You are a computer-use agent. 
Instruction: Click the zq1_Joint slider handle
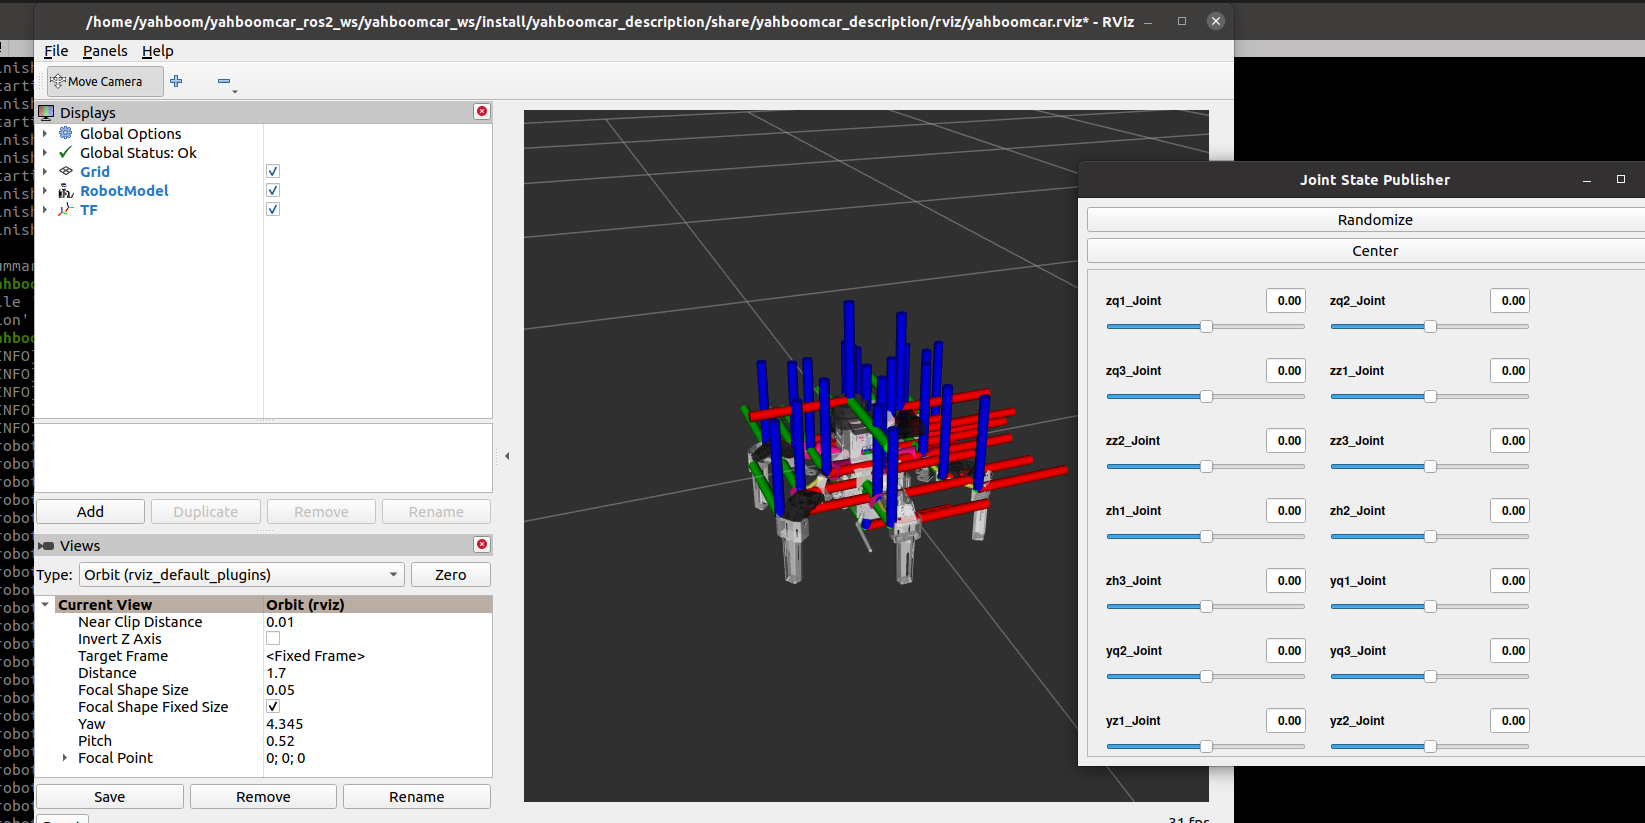(1206, 327)
